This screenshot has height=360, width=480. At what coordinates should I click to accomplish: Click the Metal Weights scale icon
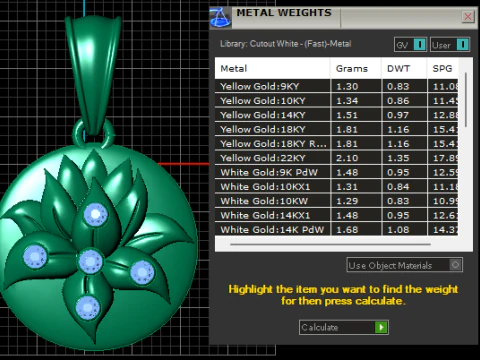click(220, 18)
